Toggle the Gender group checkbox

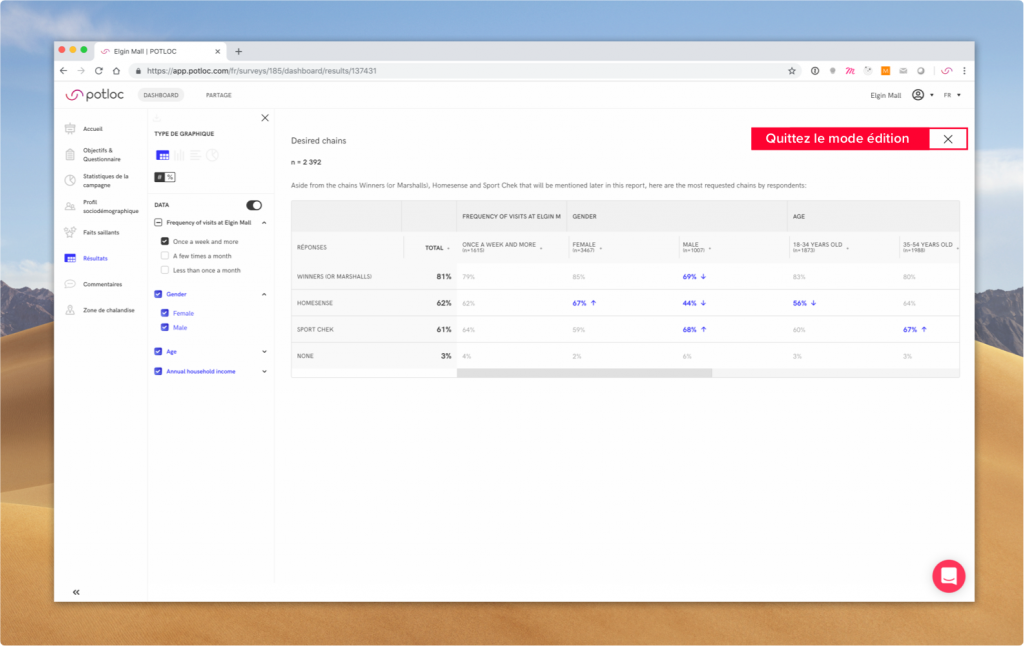pos(158,294)
